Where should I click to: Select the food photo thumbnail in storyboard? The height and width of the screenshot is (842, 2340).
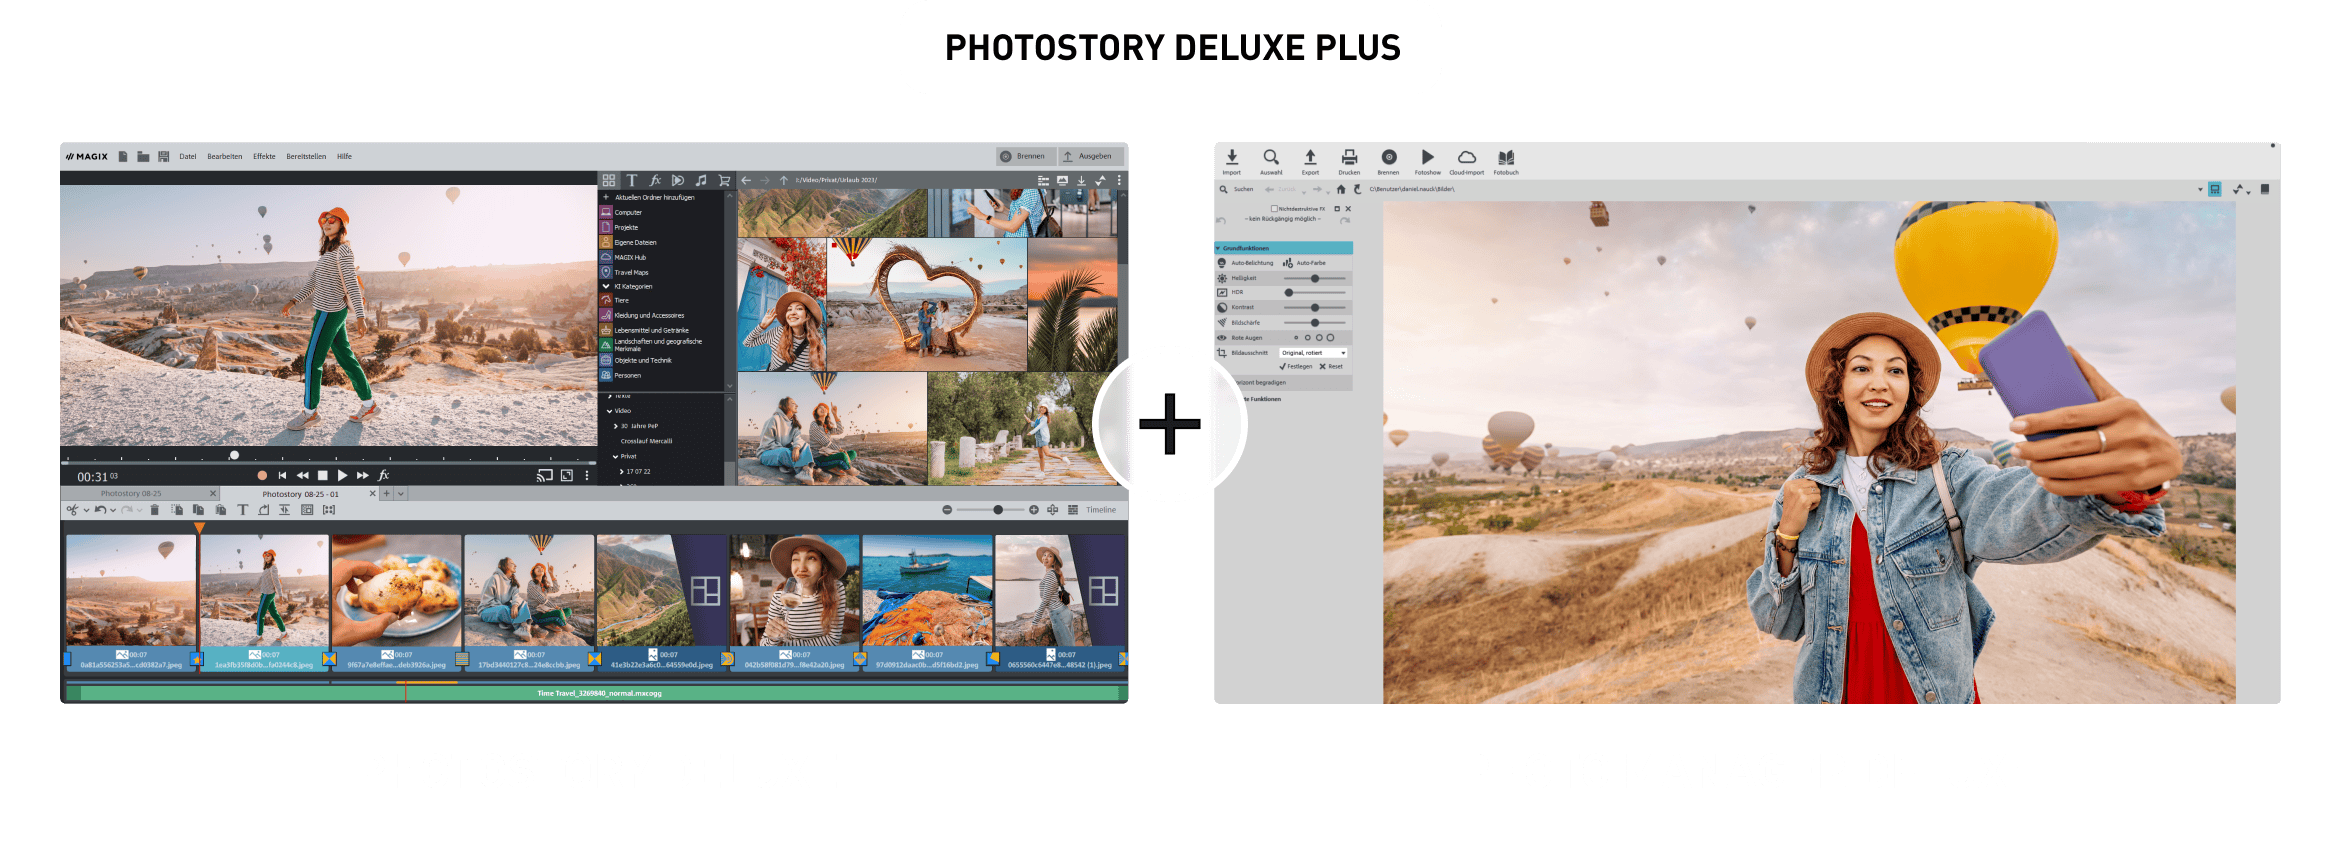[397, 591]
